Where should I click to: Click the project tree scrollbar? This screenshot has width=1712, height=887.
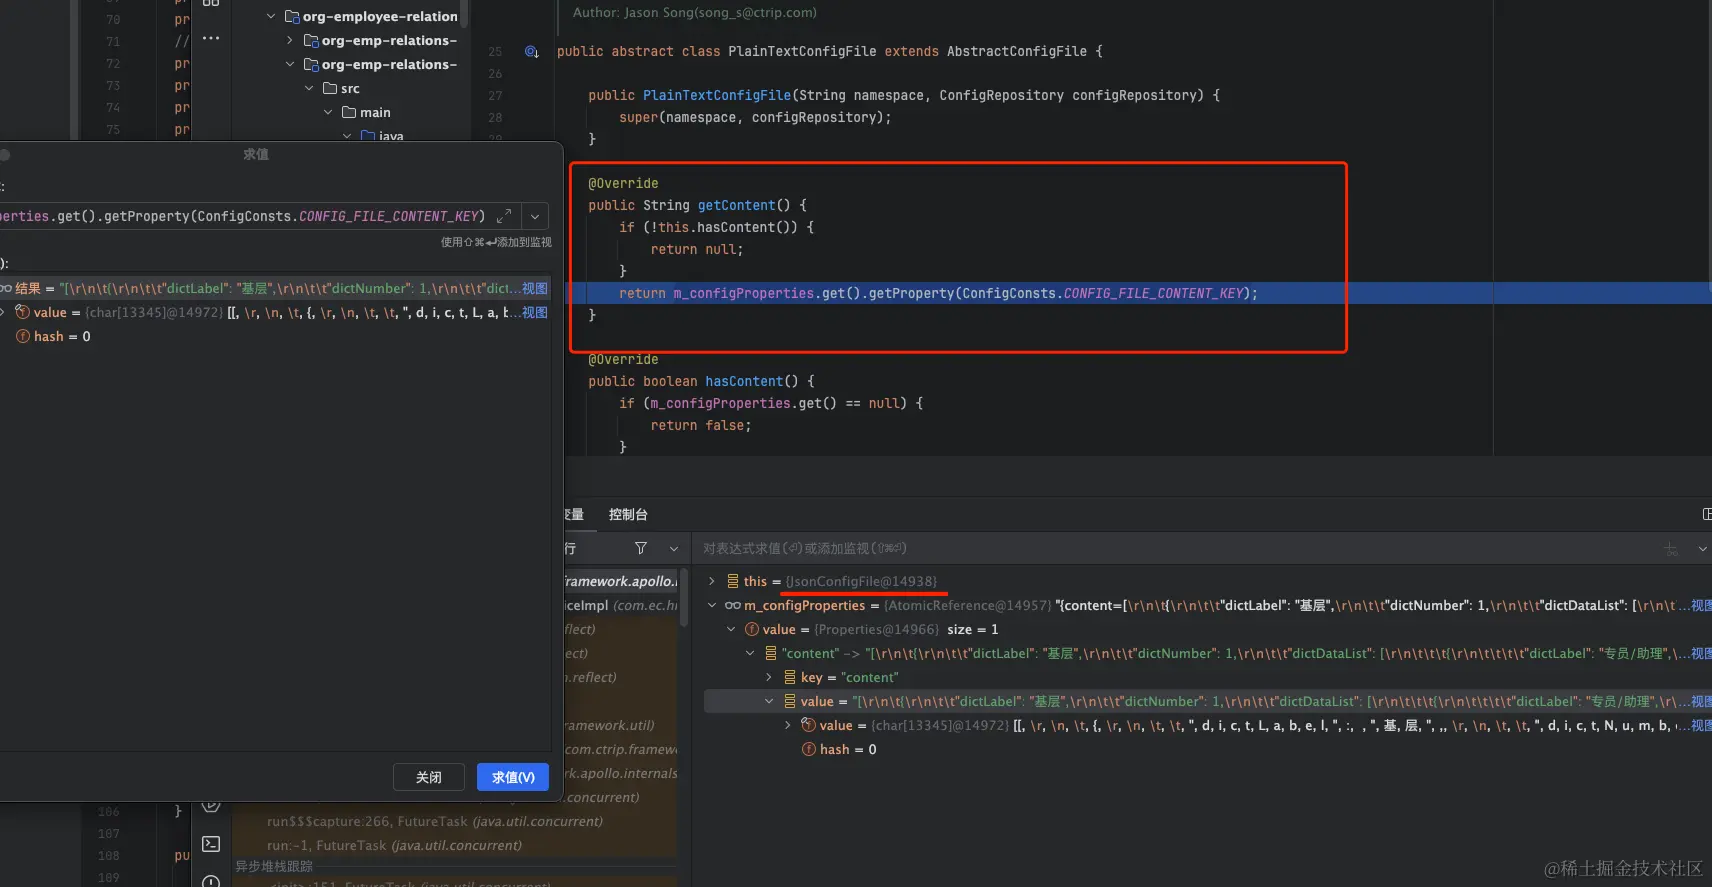point(464,14)
